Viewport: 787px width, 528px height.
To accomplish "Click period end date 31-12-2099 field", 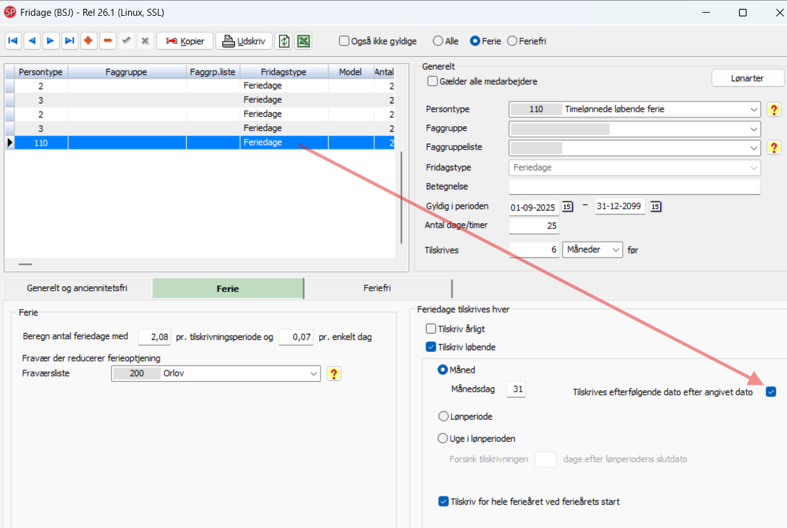I will [x=620, y=206].
